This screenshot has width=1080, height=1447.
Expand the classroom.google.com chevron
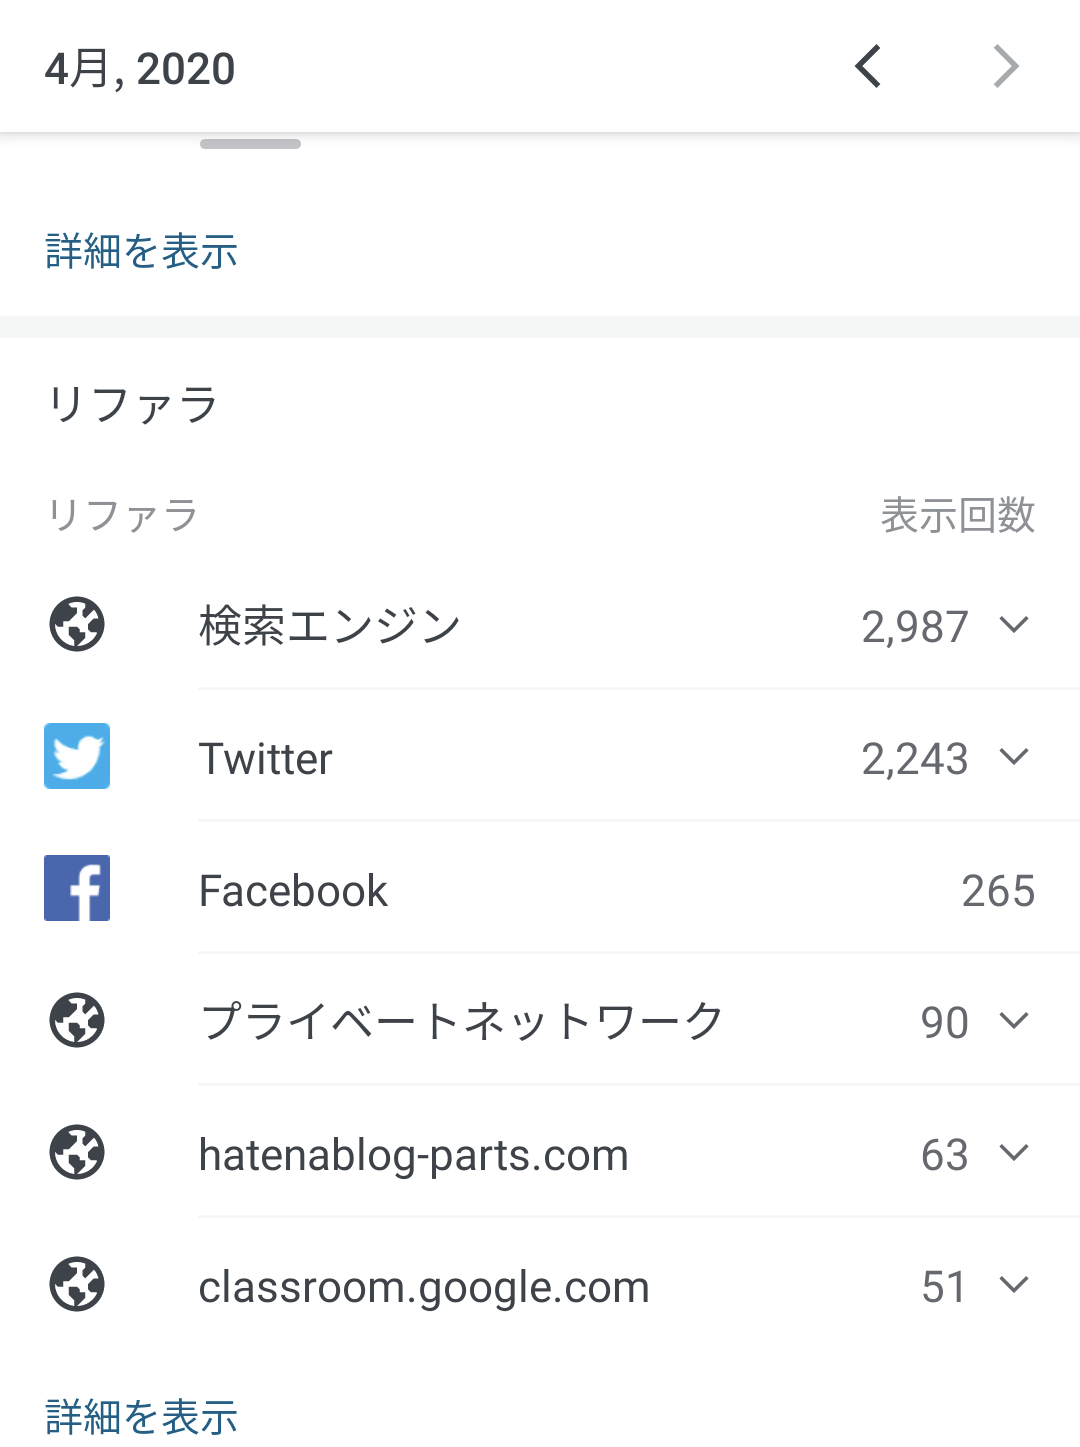coord(1013,1285)
